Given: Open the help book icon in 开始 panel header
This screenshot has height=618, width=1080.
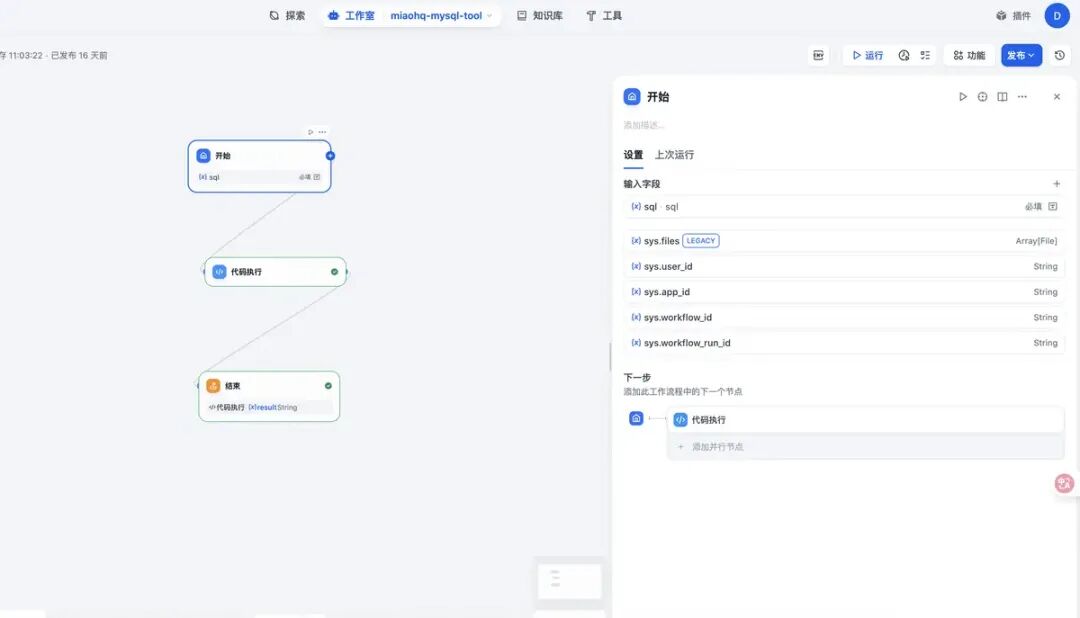Looking at the screenshot, I should coord(1002,96).
